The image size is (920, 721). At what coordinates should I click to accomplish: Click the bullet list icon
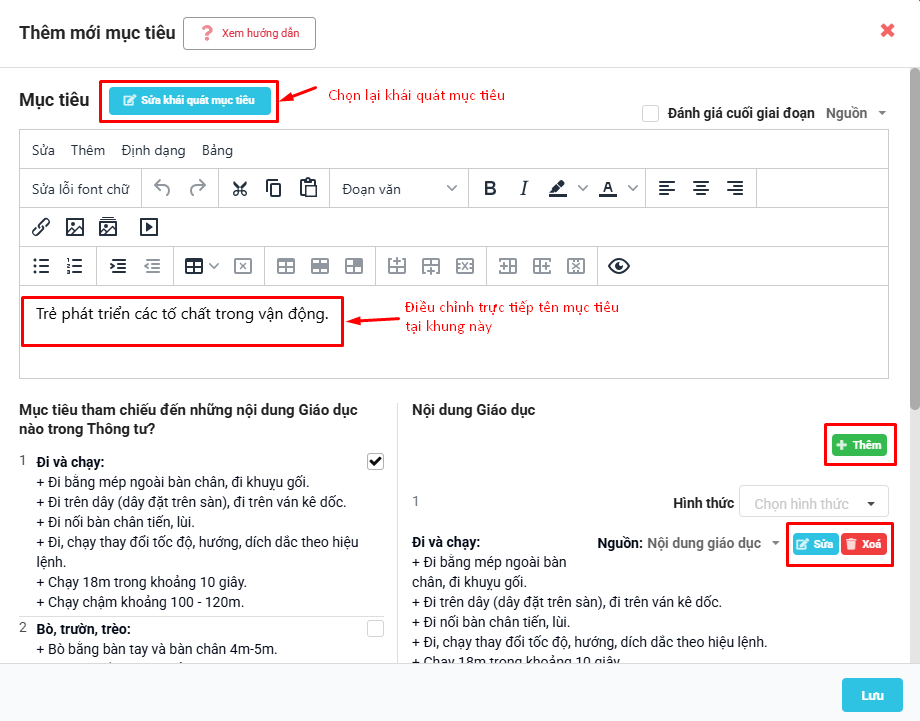pyautogui.click(x=41, y=266)
